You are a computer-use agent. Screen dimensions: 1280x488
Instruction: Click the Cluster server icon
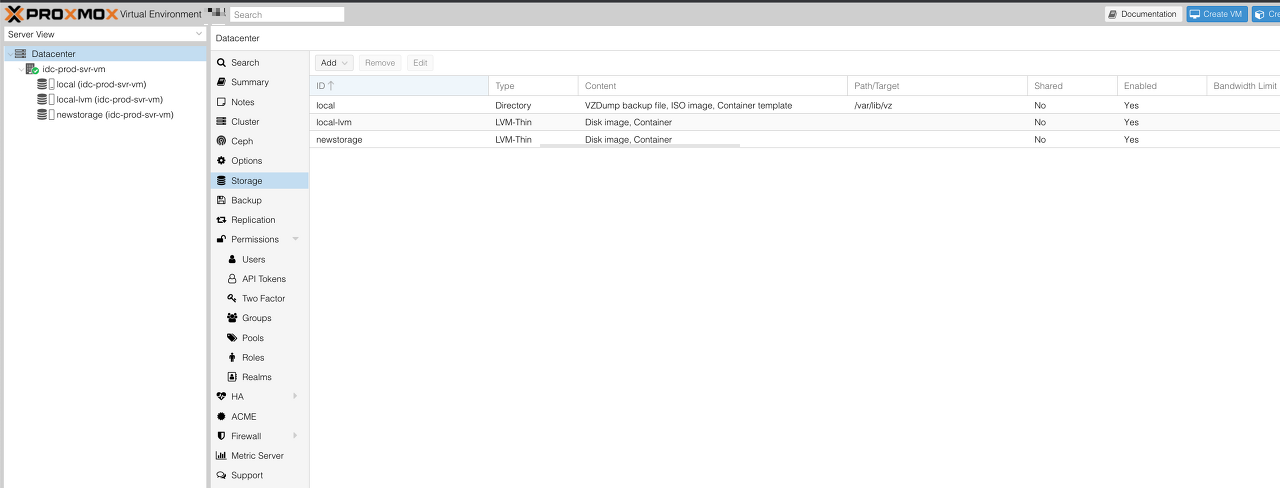221,121
